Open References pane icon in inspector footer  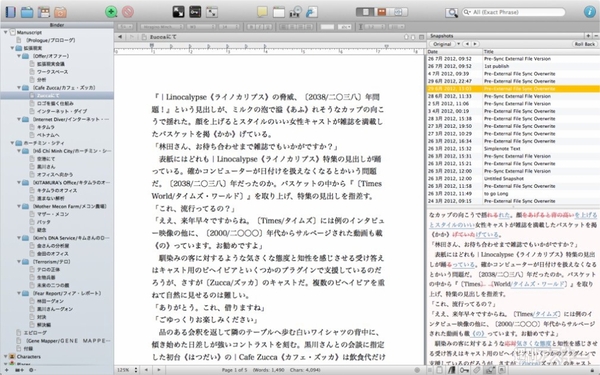point(452,370)
